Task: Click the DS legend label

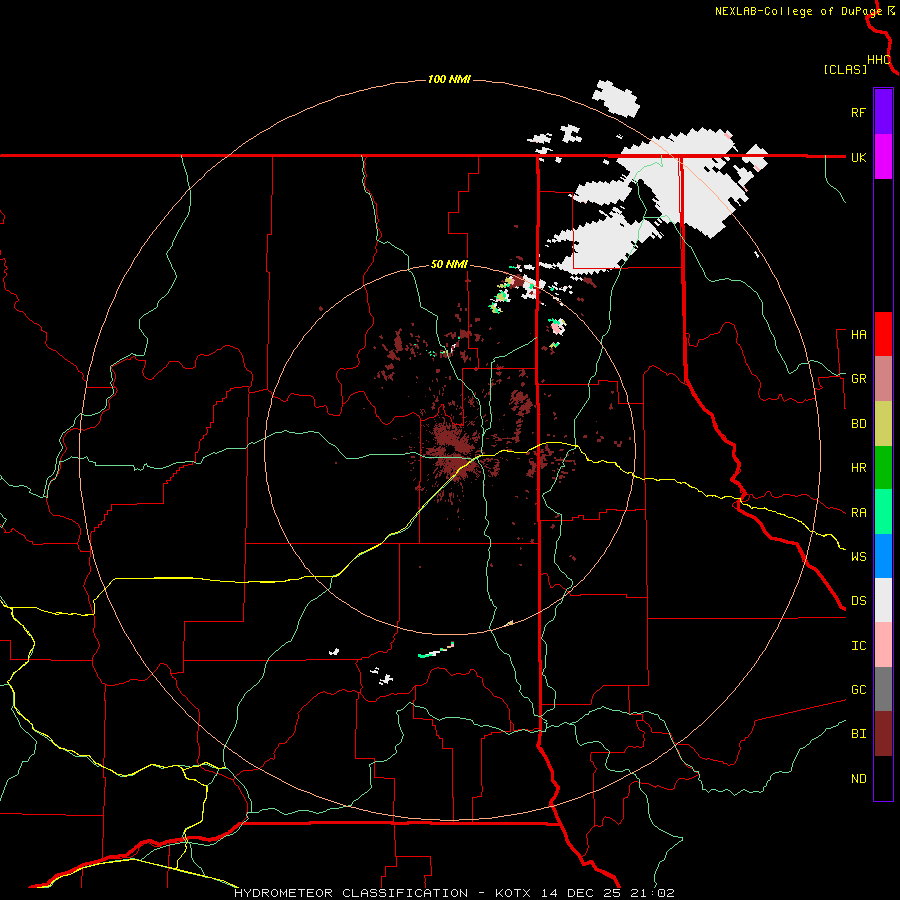Action: pos(859,601)
